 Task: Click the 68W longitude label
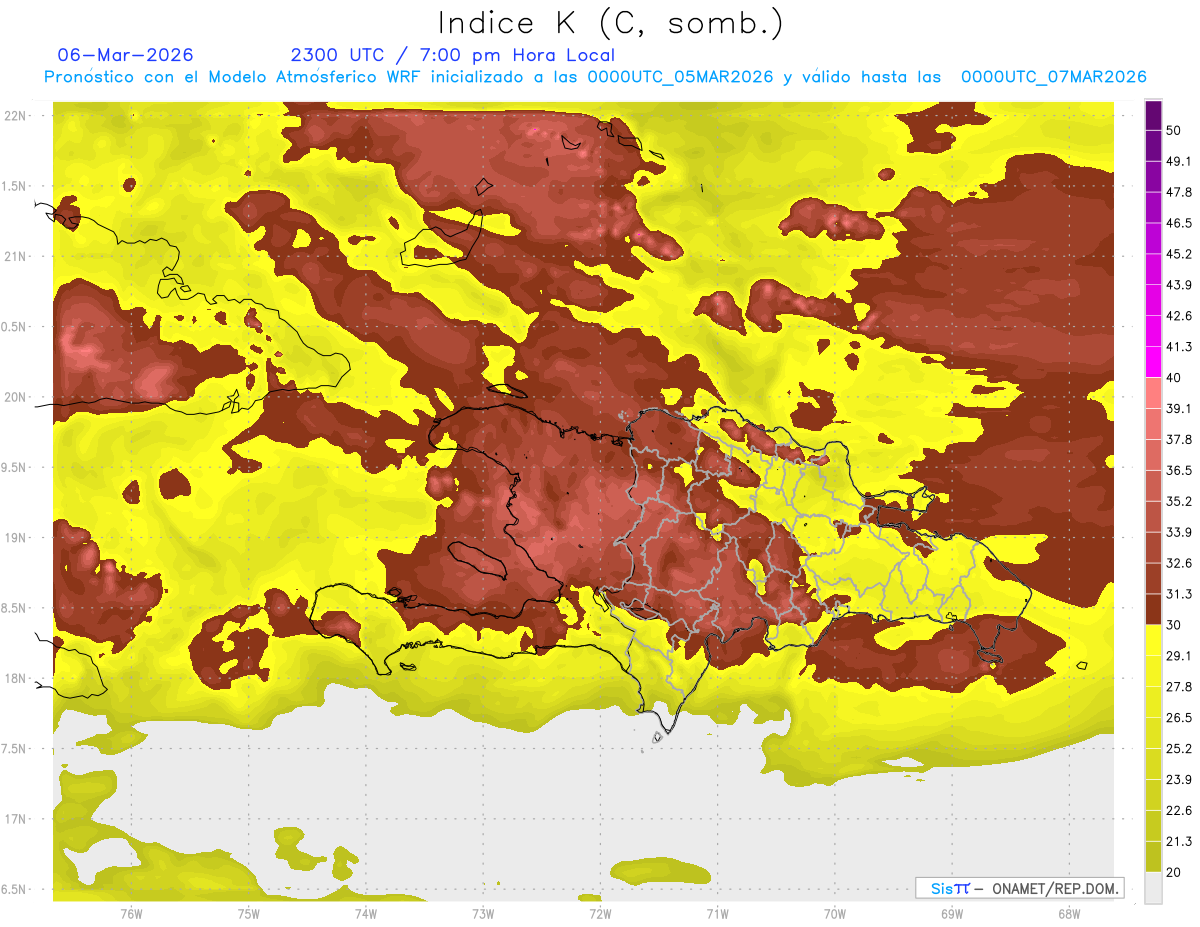click(x=1069, y=914)
